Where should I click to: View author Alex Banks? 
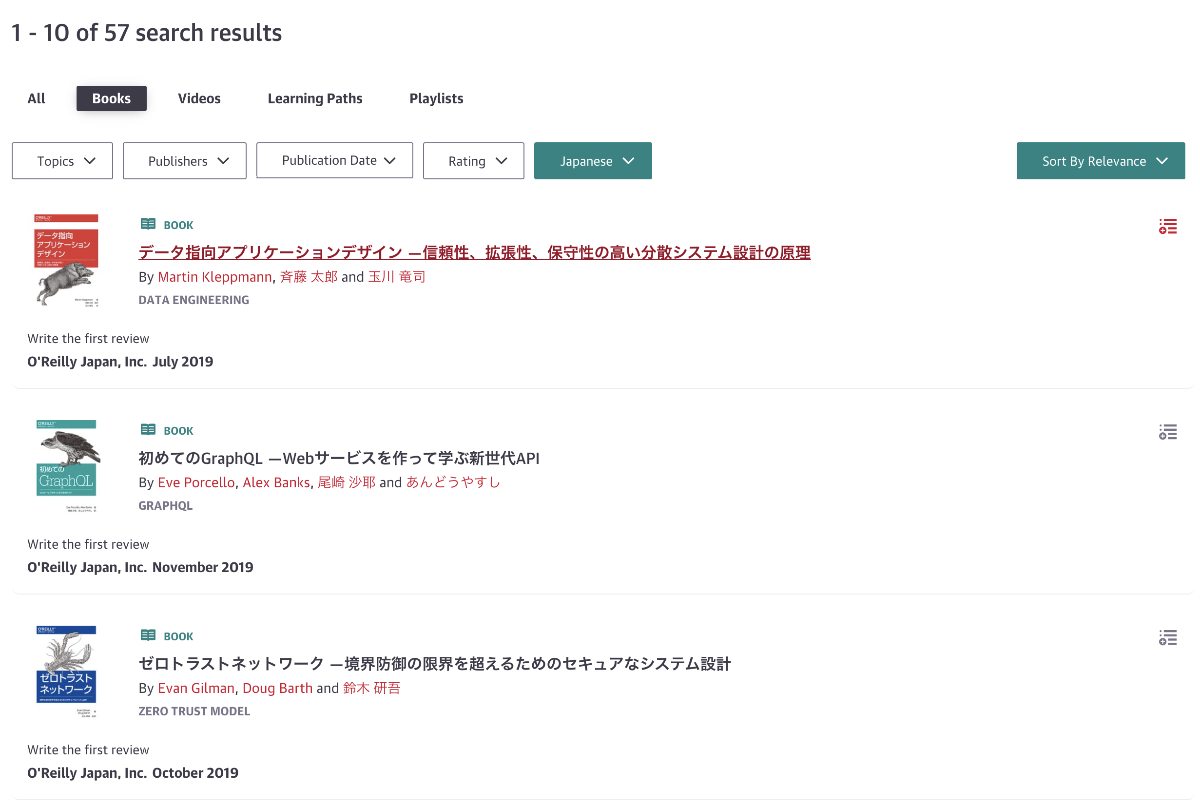(276, 483)
